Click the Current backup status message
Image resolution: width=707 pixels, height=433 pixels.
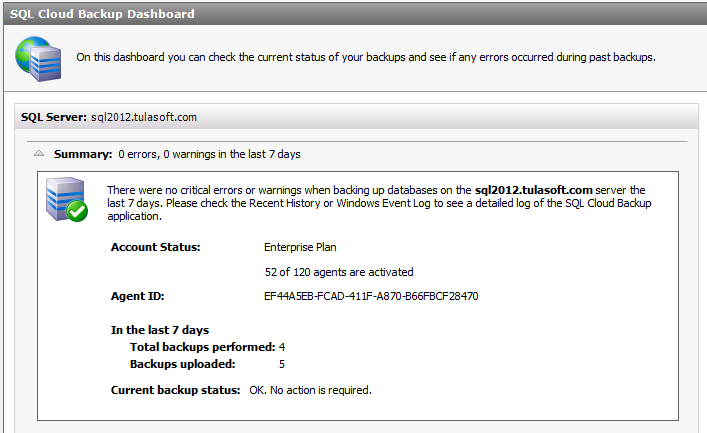[311, 390]
